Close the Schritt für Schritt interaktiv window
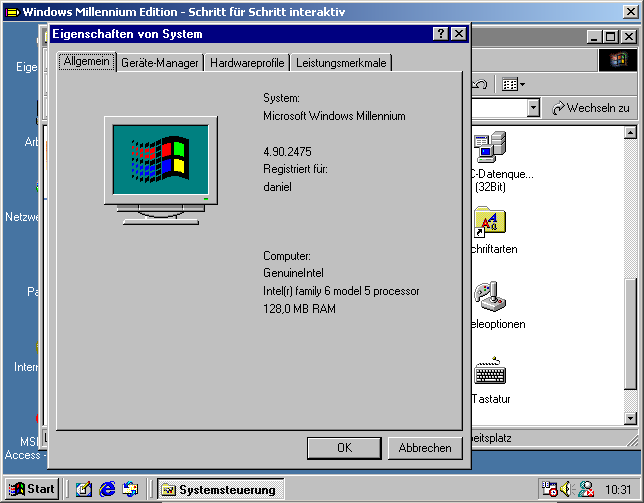This screenshot has height=503, width=644. [630, 11]
